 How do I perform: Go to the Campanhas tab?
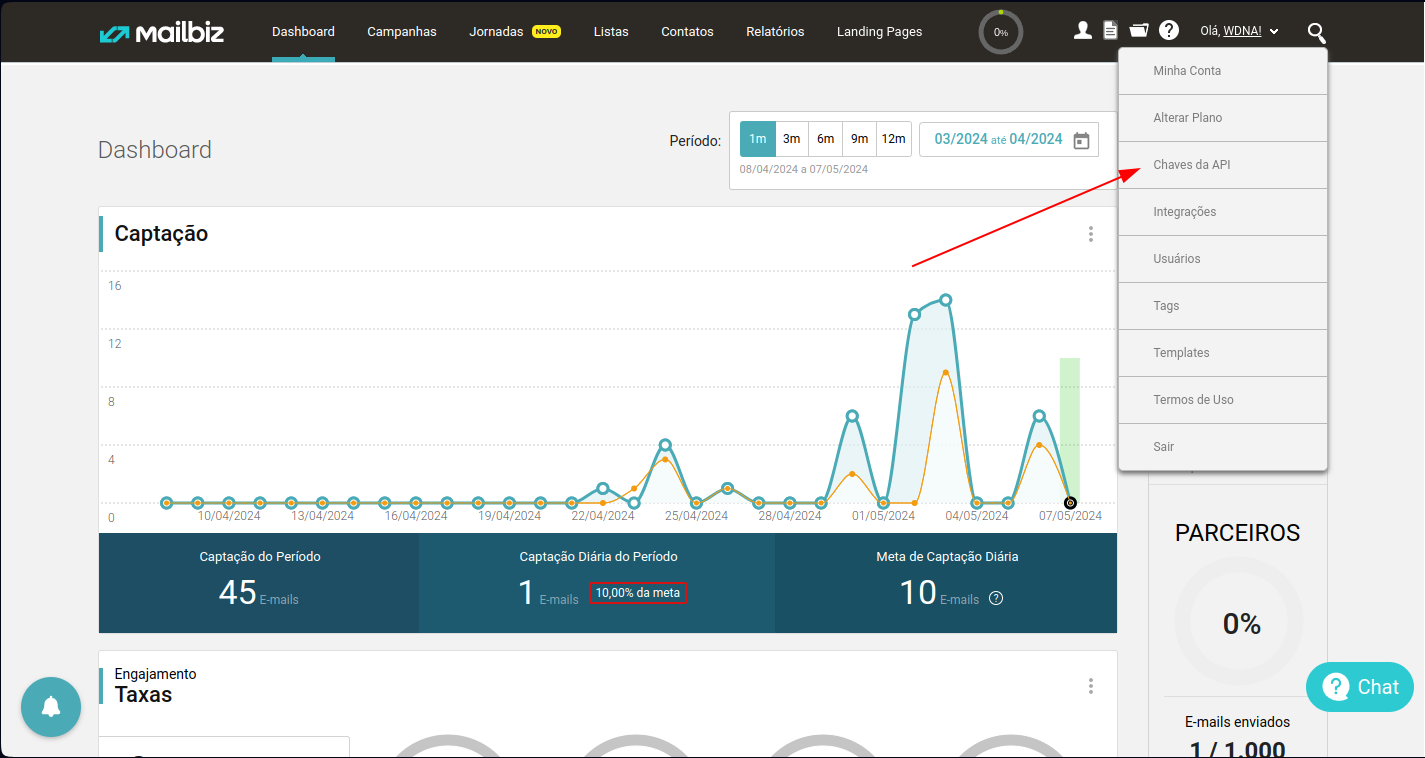pyautogui.click(x=402, y=31)
